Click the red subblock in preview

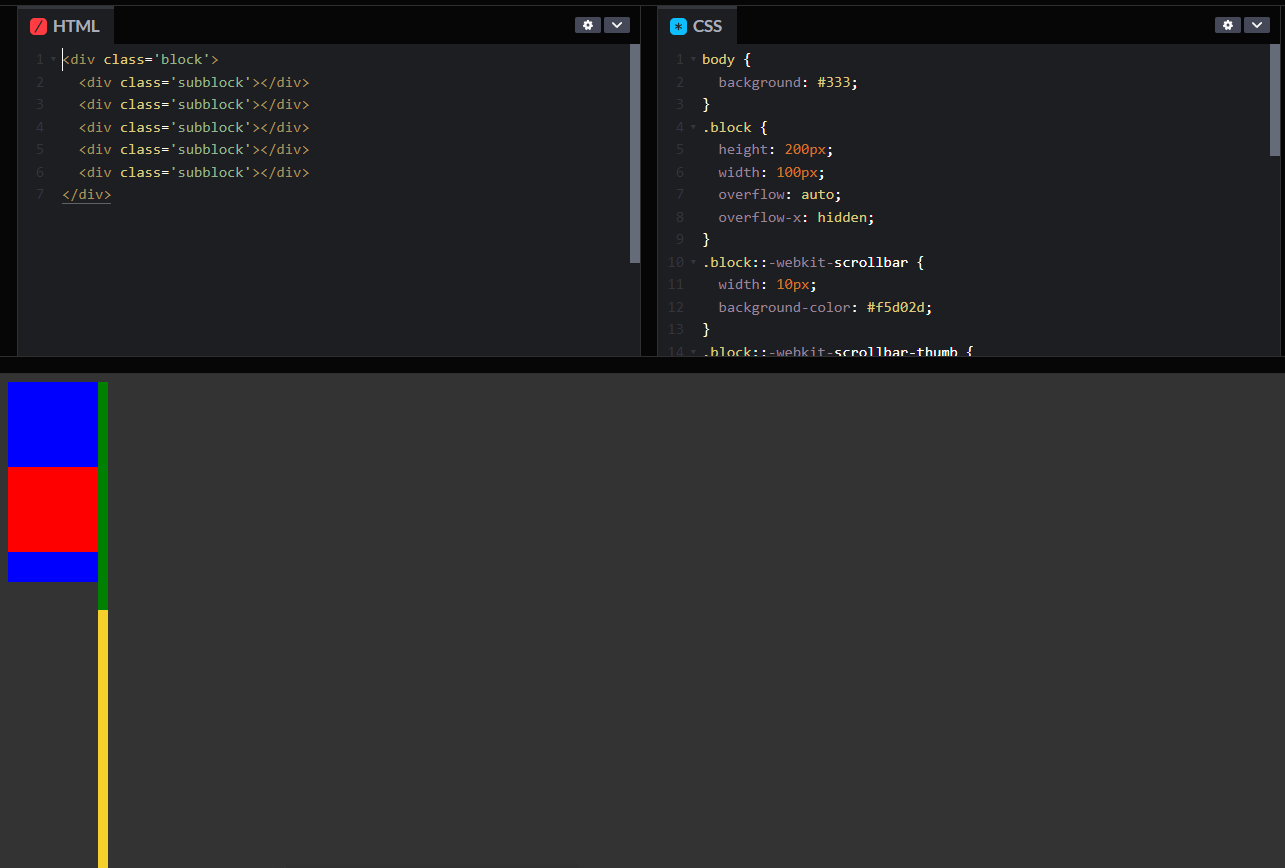pos(53,509)
